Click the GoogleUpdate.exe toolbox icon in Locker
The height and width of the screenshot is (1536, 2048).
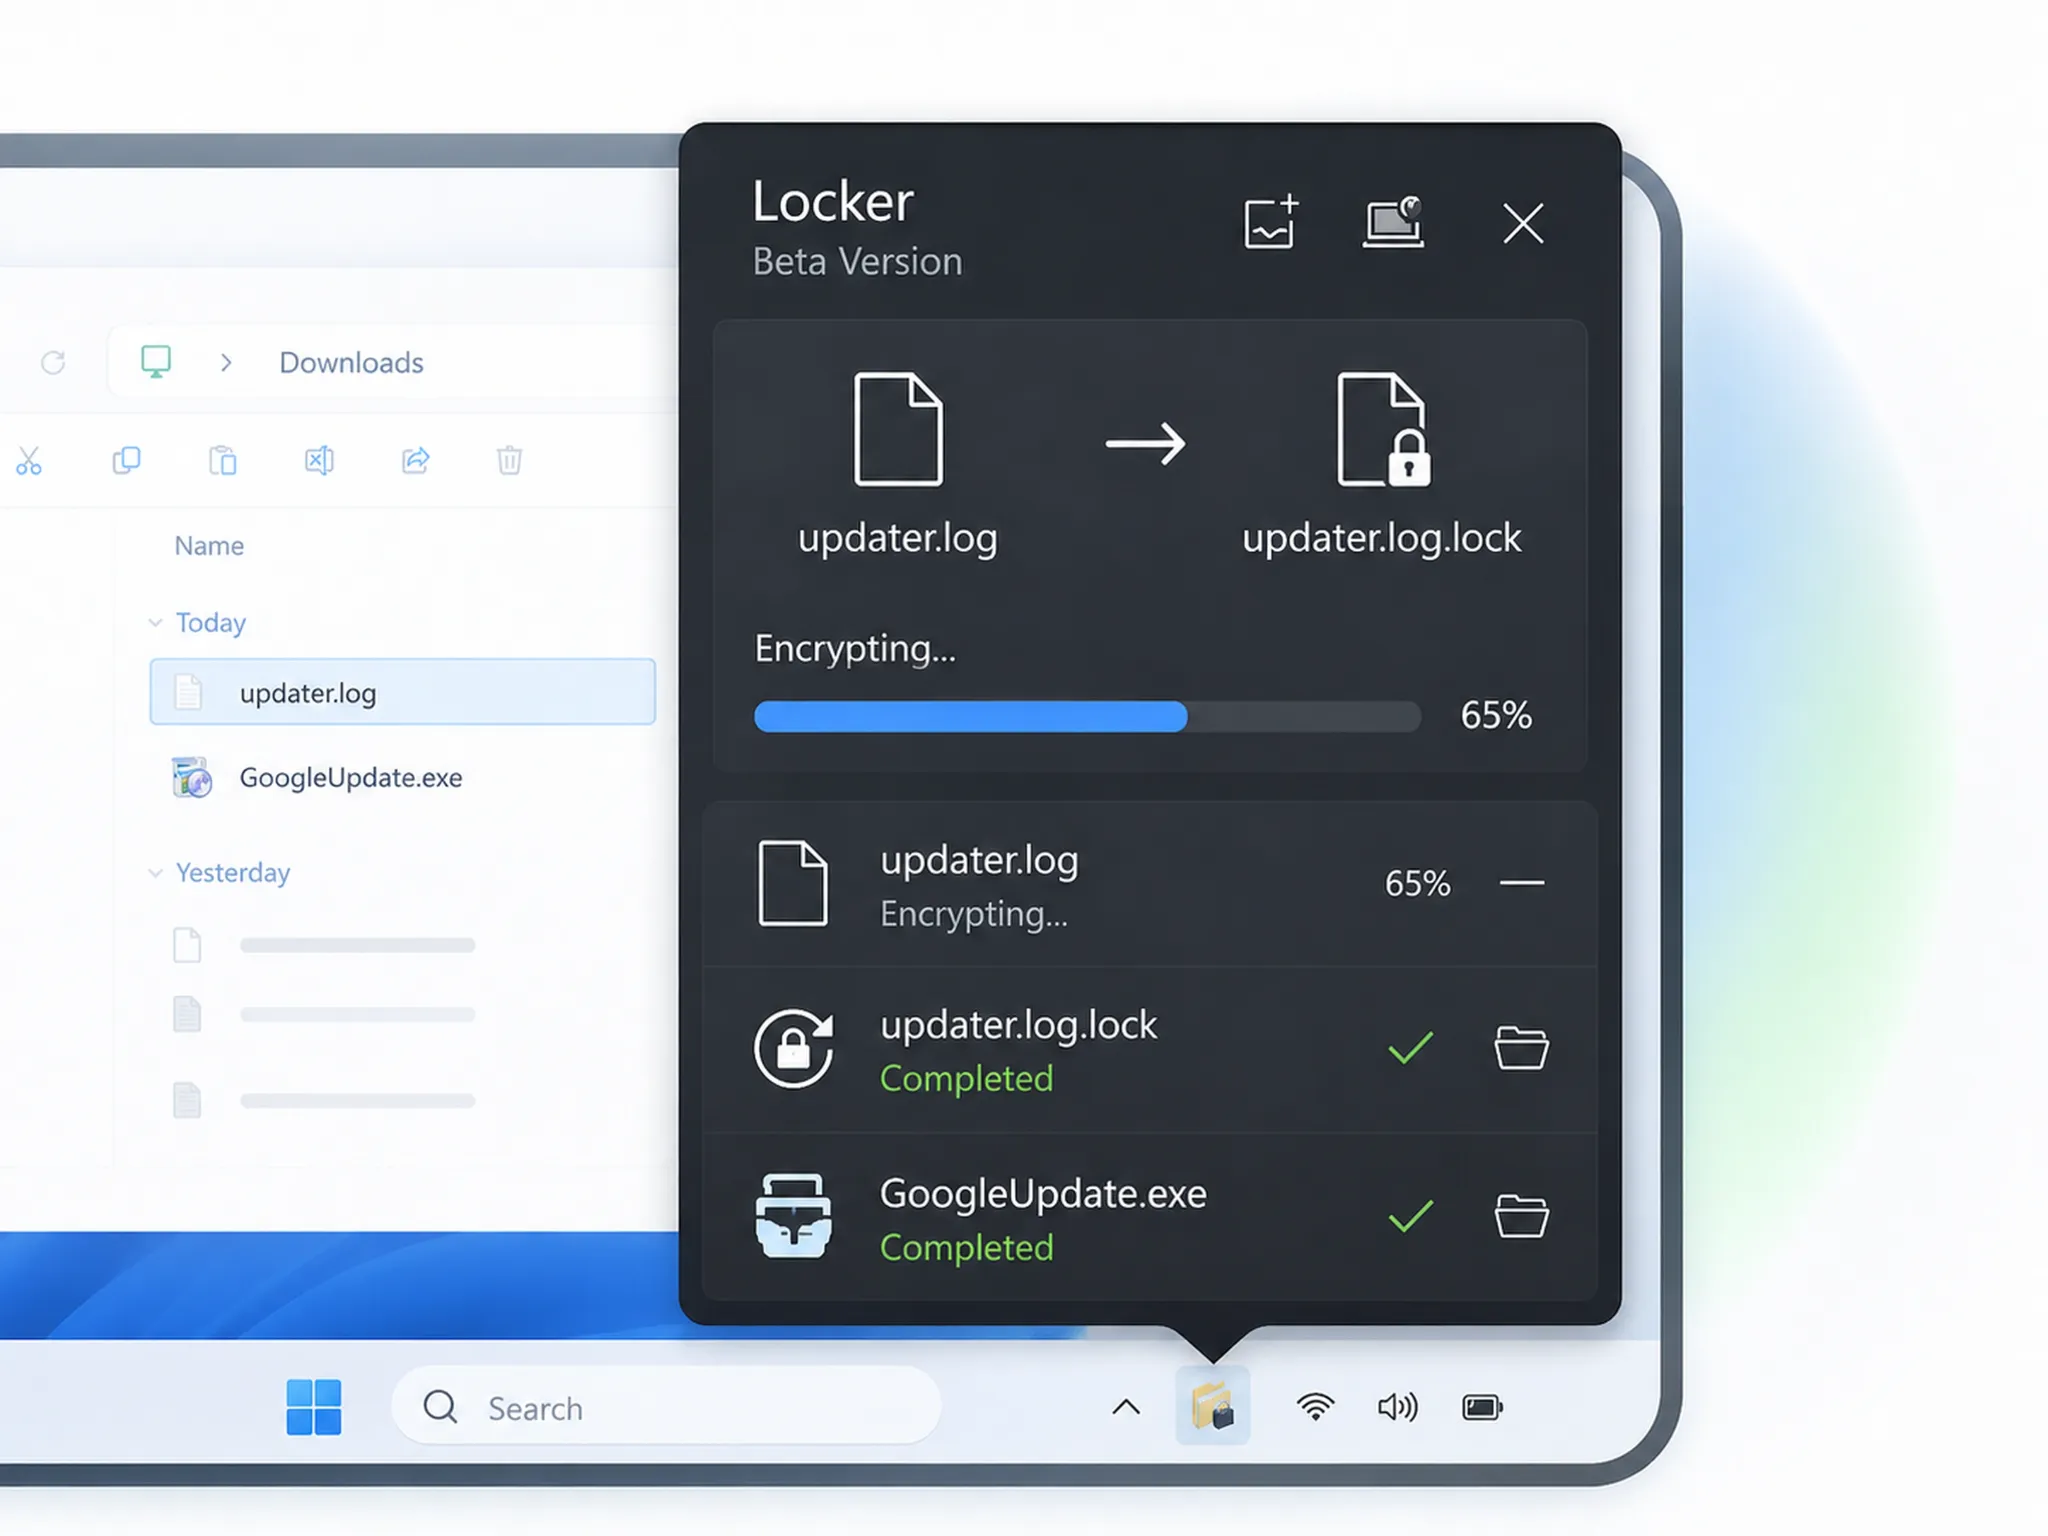793,1216
